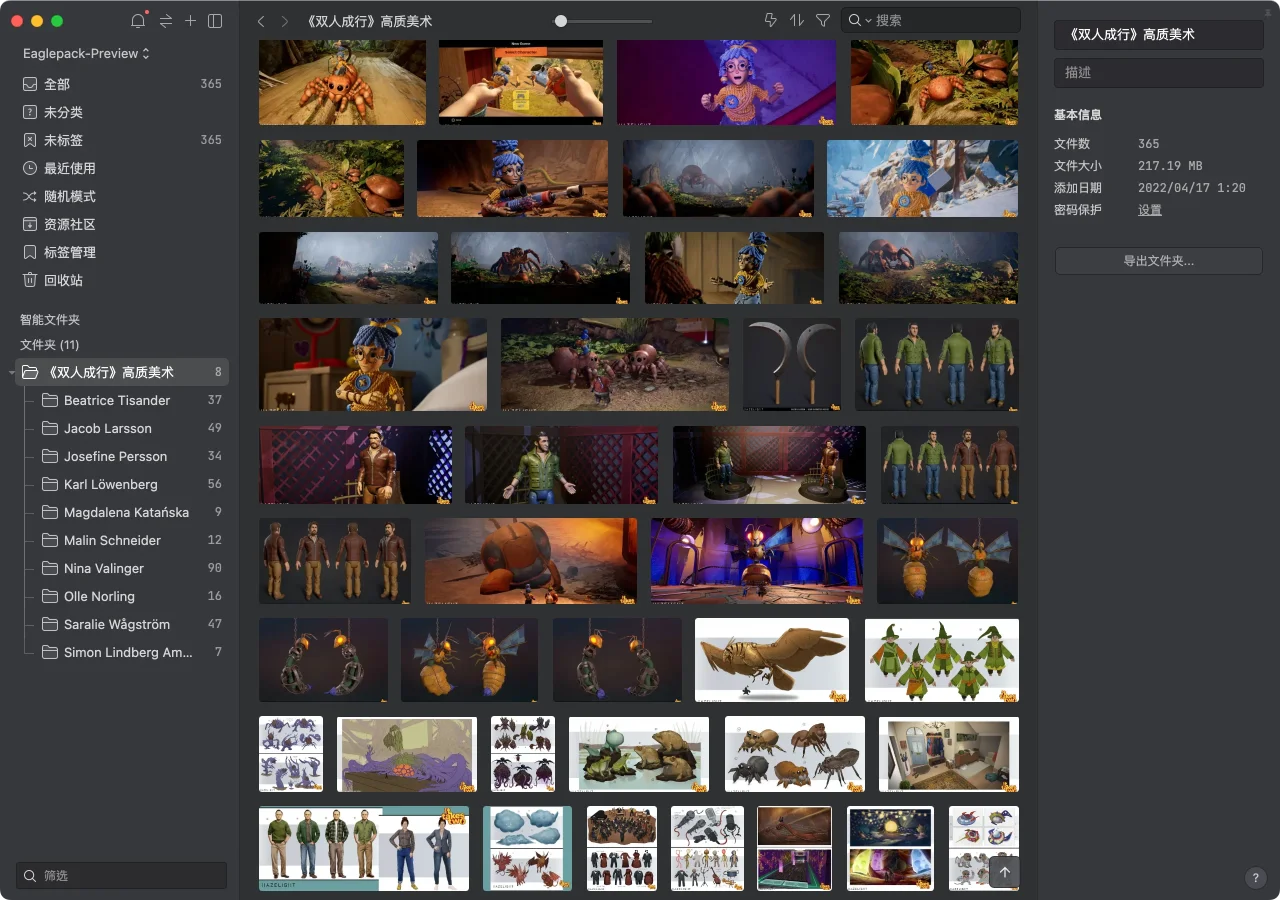The width and height of the screenshot is (1280, 900).
Task: Click the 文件夹 (11) section header
Action: click(x=50, y=345)
